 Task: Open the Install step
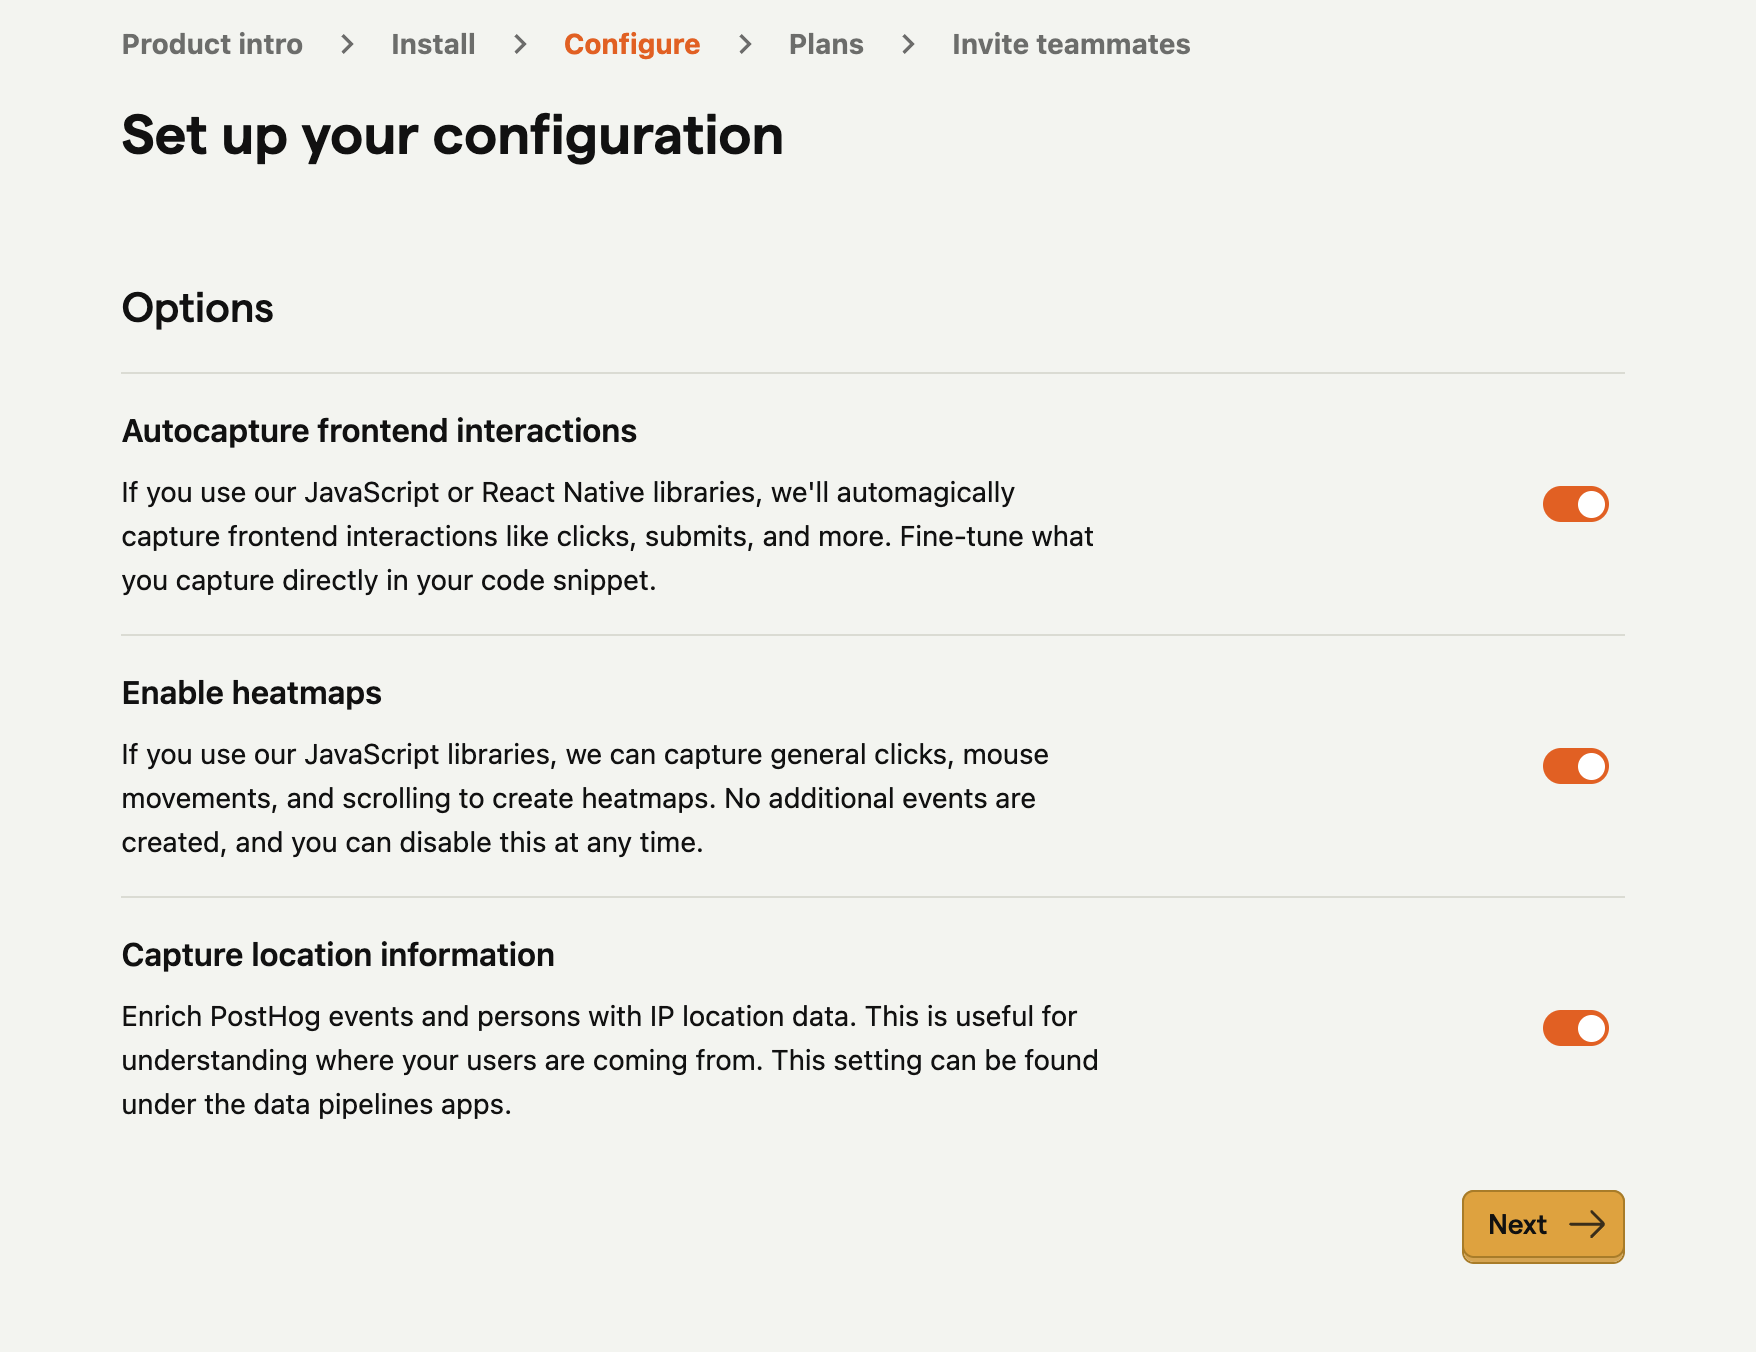point(433,44)
